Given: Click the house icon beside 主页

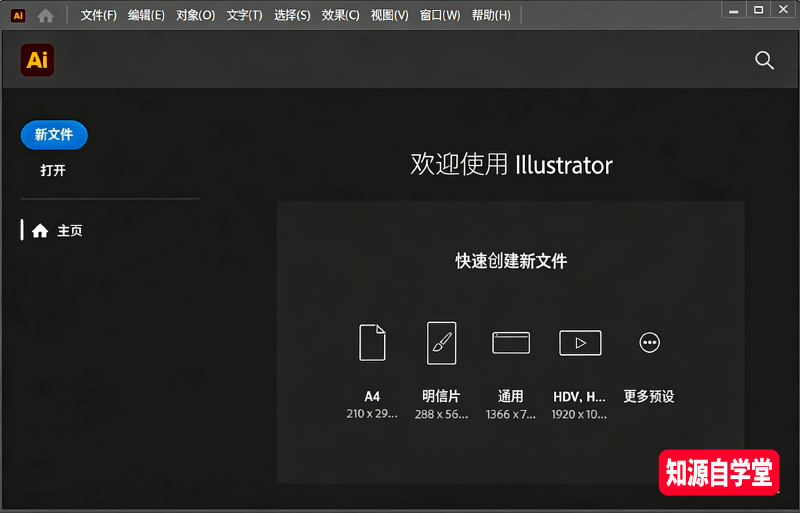Looking at the screenshot, I should coord(40,231).
